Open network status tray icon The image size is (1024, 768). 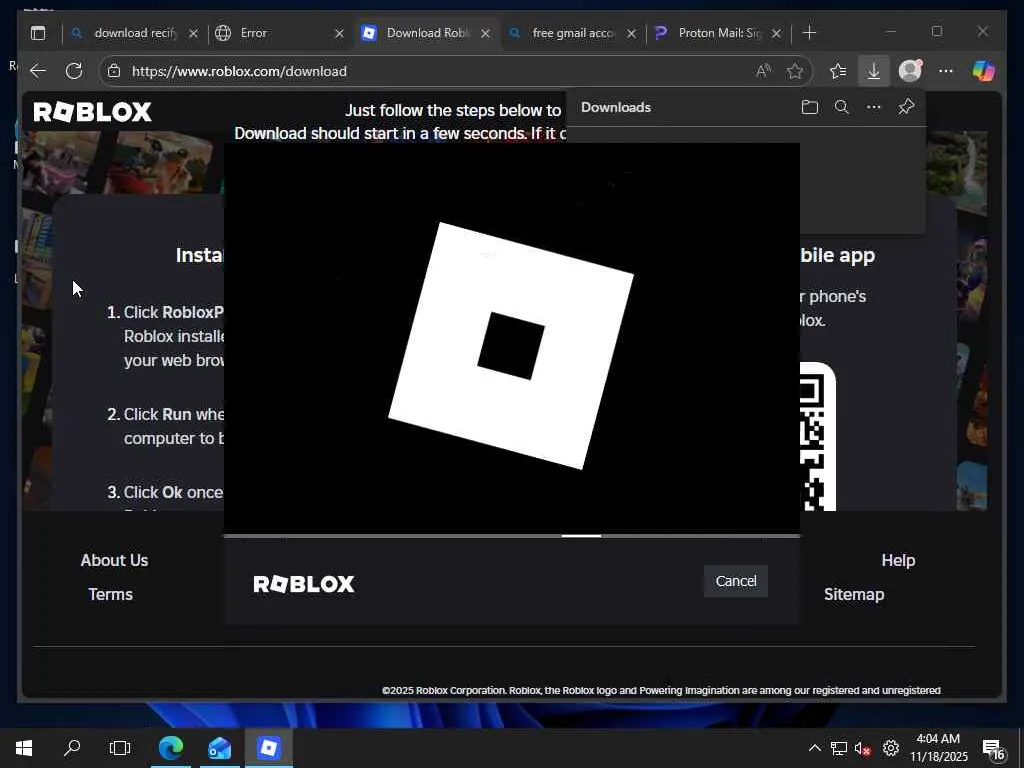[x=839, y=748]
